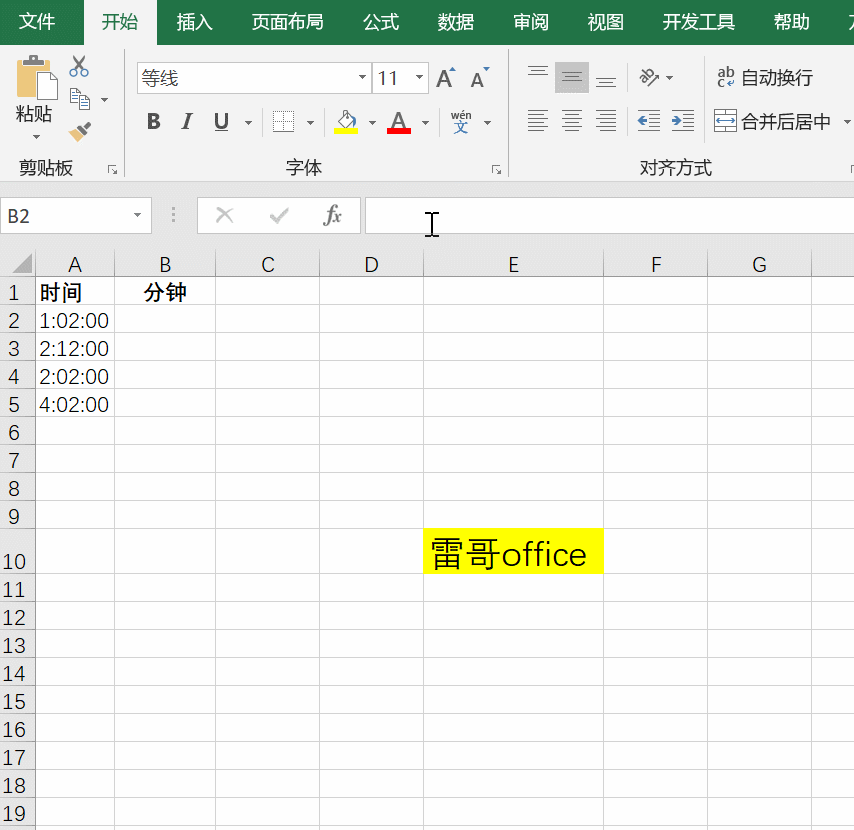Toggle middle vertical alignment
854x830 pixels.
click(572, 77)
